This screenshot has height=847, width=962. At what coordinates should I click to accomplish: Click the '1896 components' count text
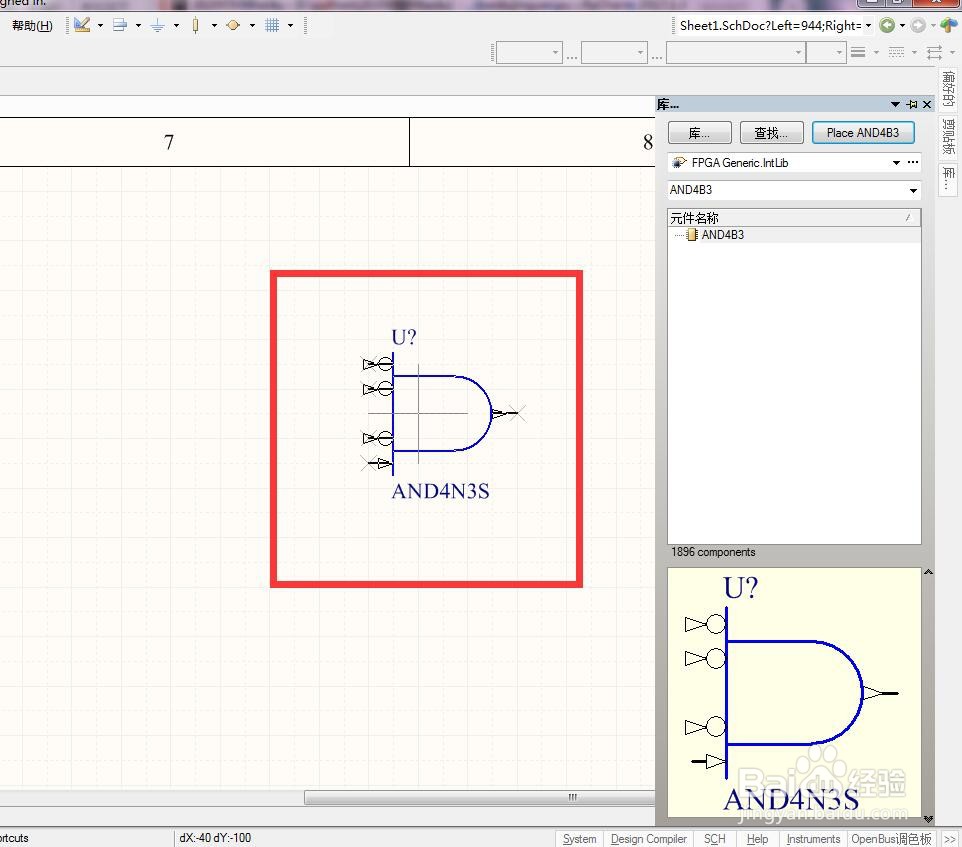point(713,552)
